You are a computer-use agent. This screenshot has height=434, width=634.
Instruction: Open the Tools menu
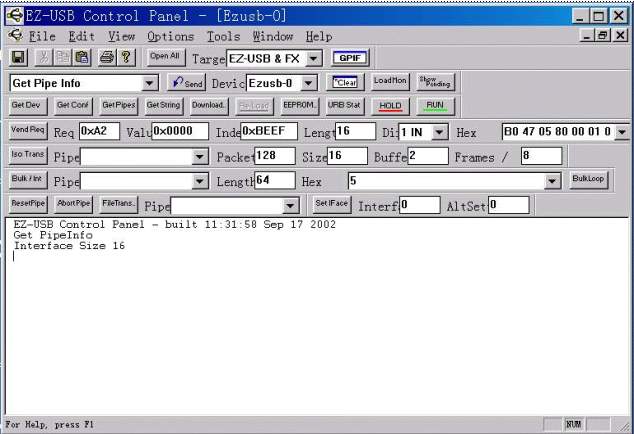point(223,36)
